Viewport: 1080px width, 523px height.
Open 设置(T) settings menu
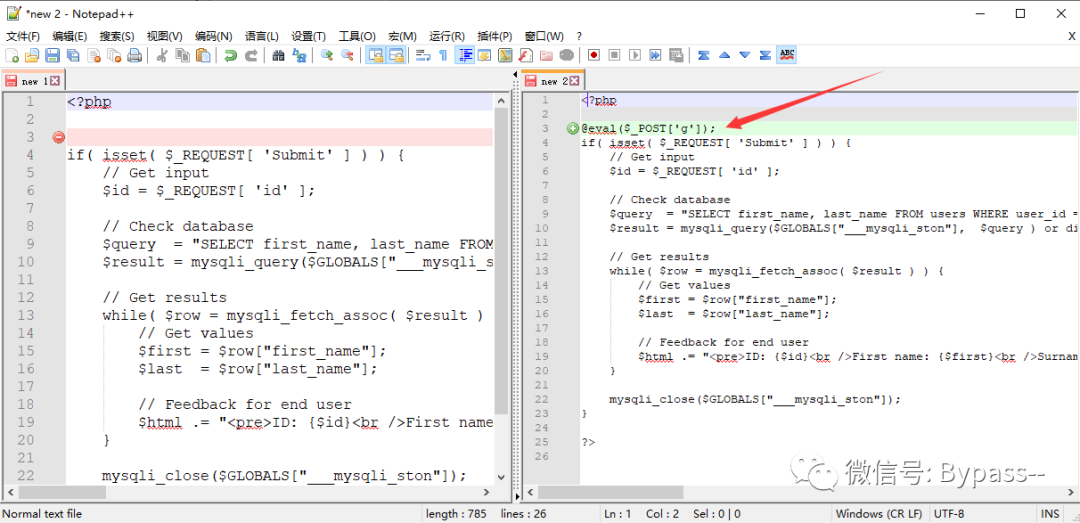click(x=309, y=36)
